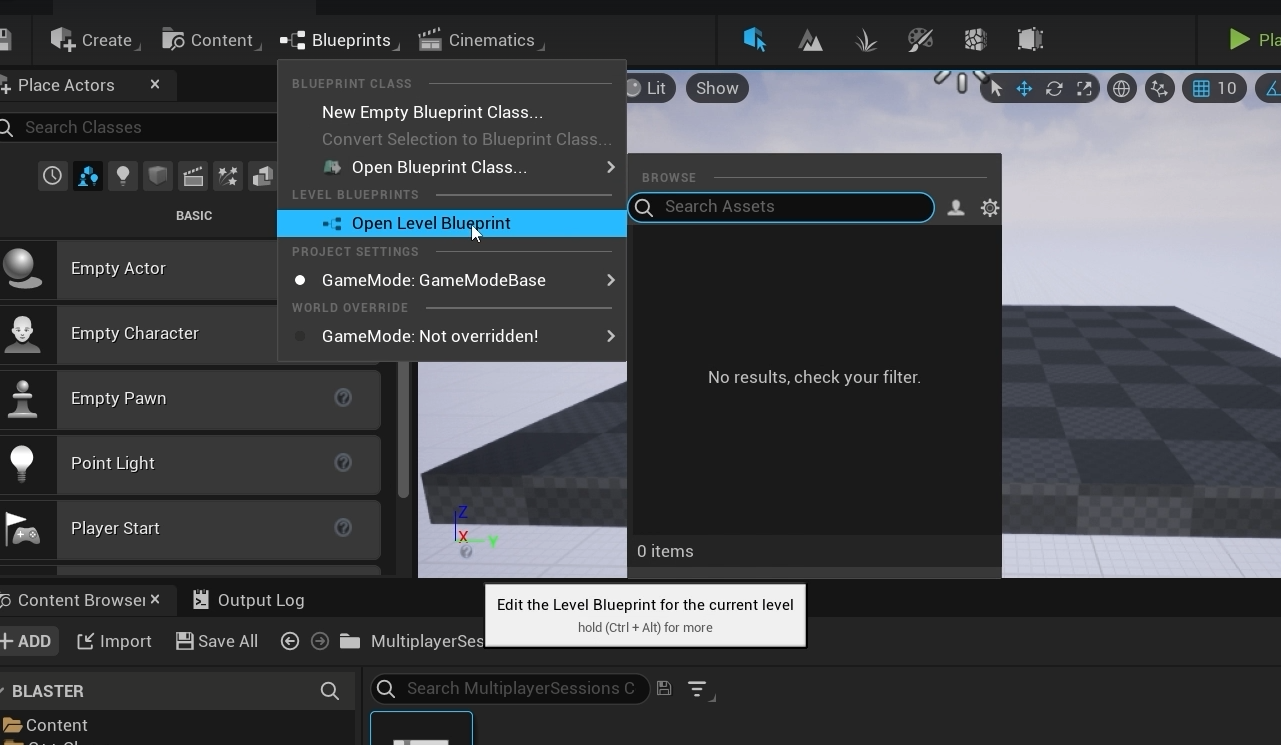Click the ADD button in Content Browser
The image size is (1281, 745).
point(27,641)
